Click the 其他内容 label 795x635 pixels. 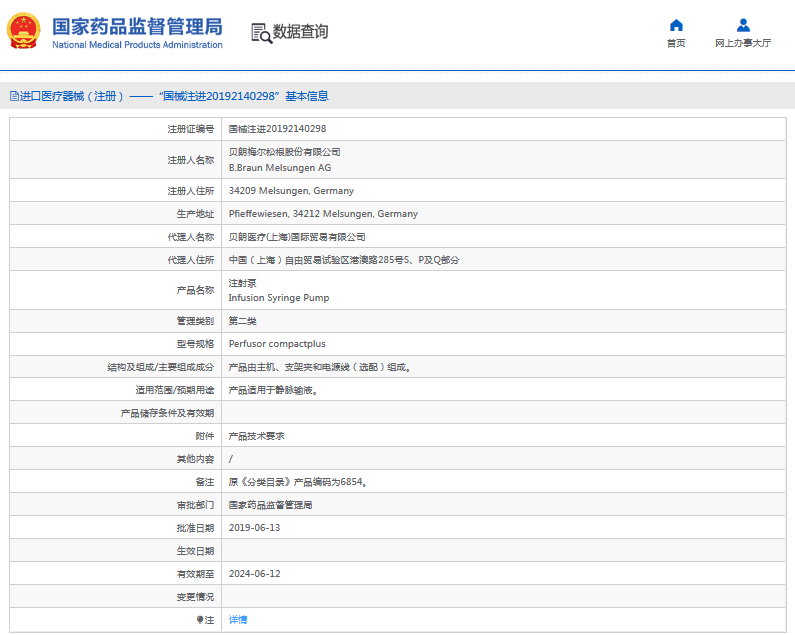(195, 459)
